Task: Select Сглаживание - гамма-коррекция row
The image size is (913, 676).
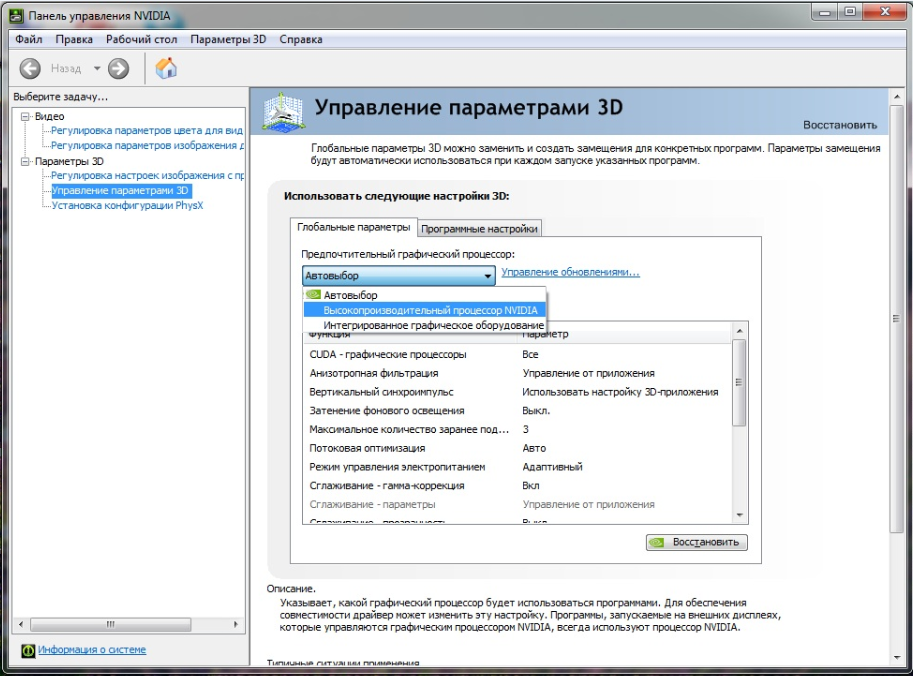Action: [x=518, y=486]
